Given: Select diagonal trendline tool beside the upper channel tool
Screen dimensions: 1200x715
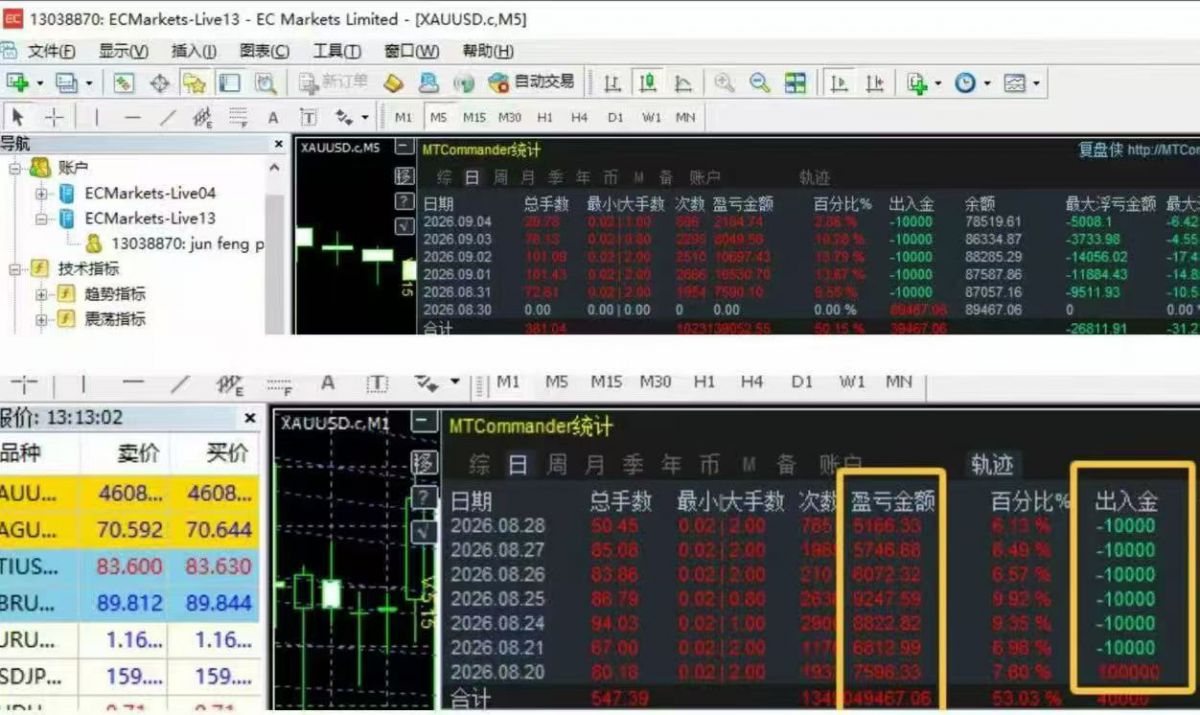Looking at the screenshot, I should (x=167, y=117).
